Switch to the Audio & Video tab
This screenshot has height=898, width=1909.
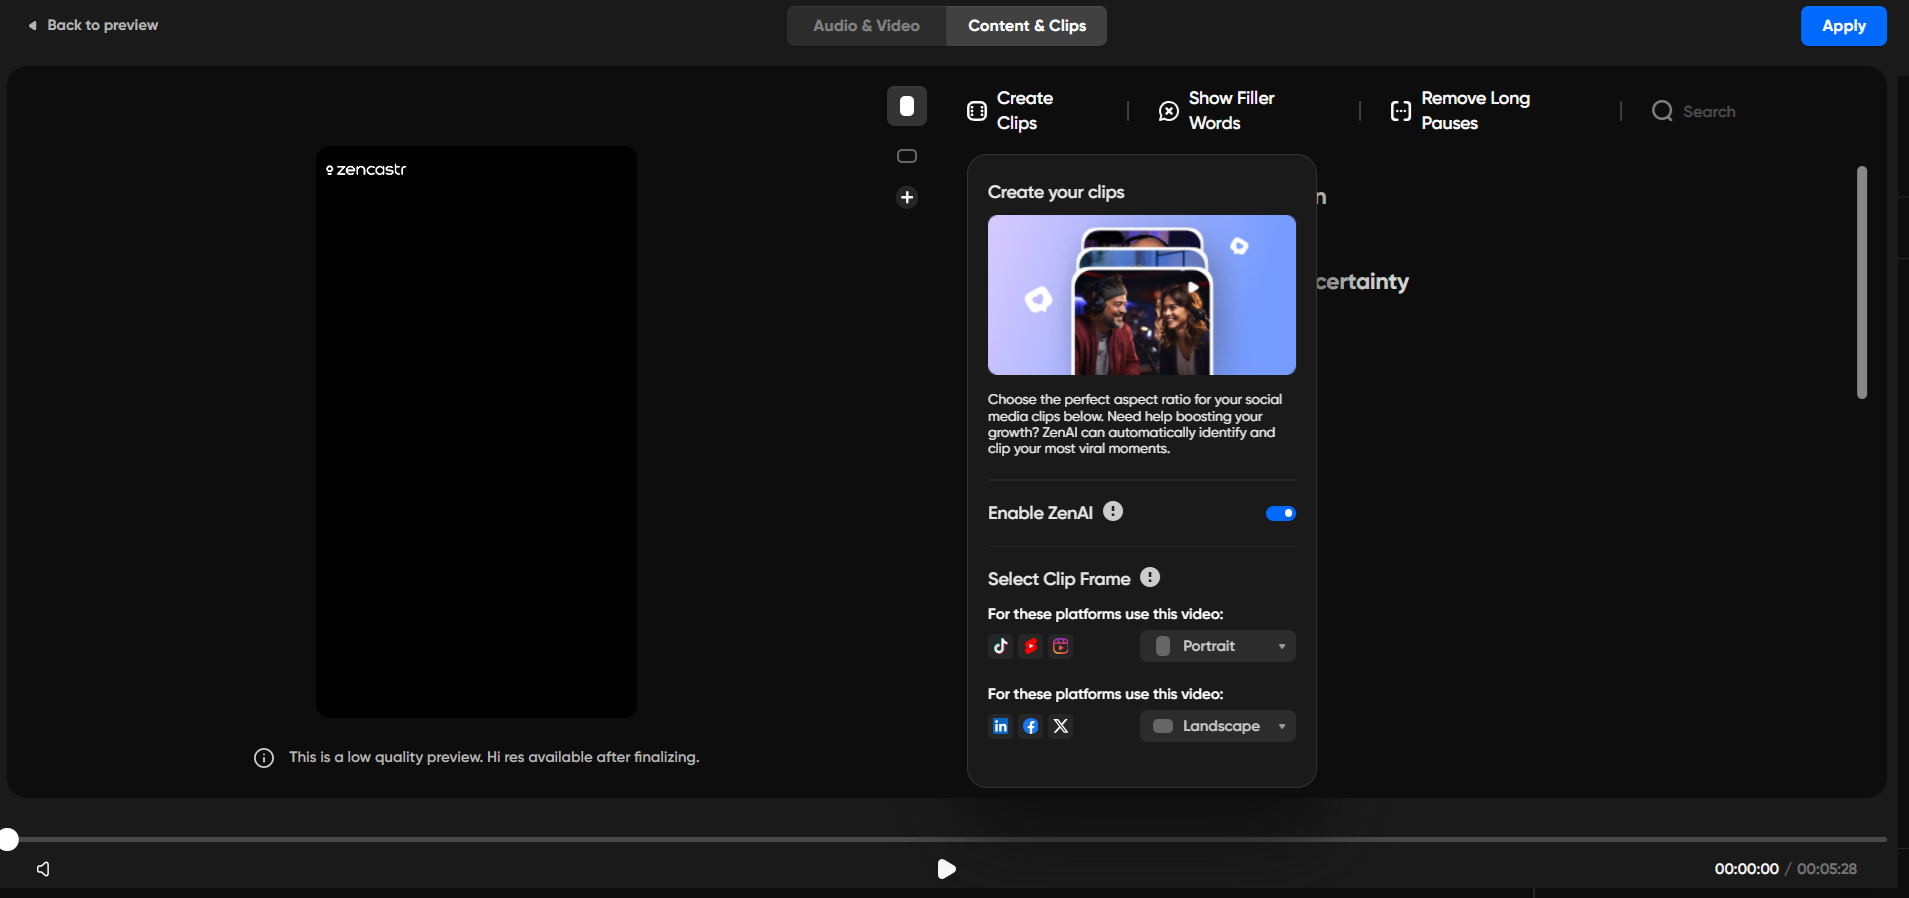866,26
